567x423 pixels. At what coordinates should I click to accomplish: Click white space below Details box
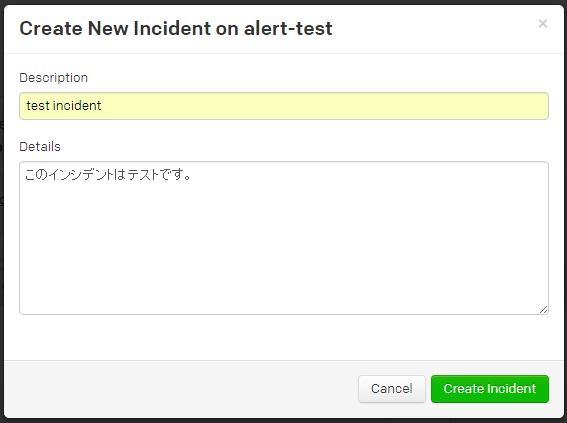pyautogui.click(x=284, y=337)
